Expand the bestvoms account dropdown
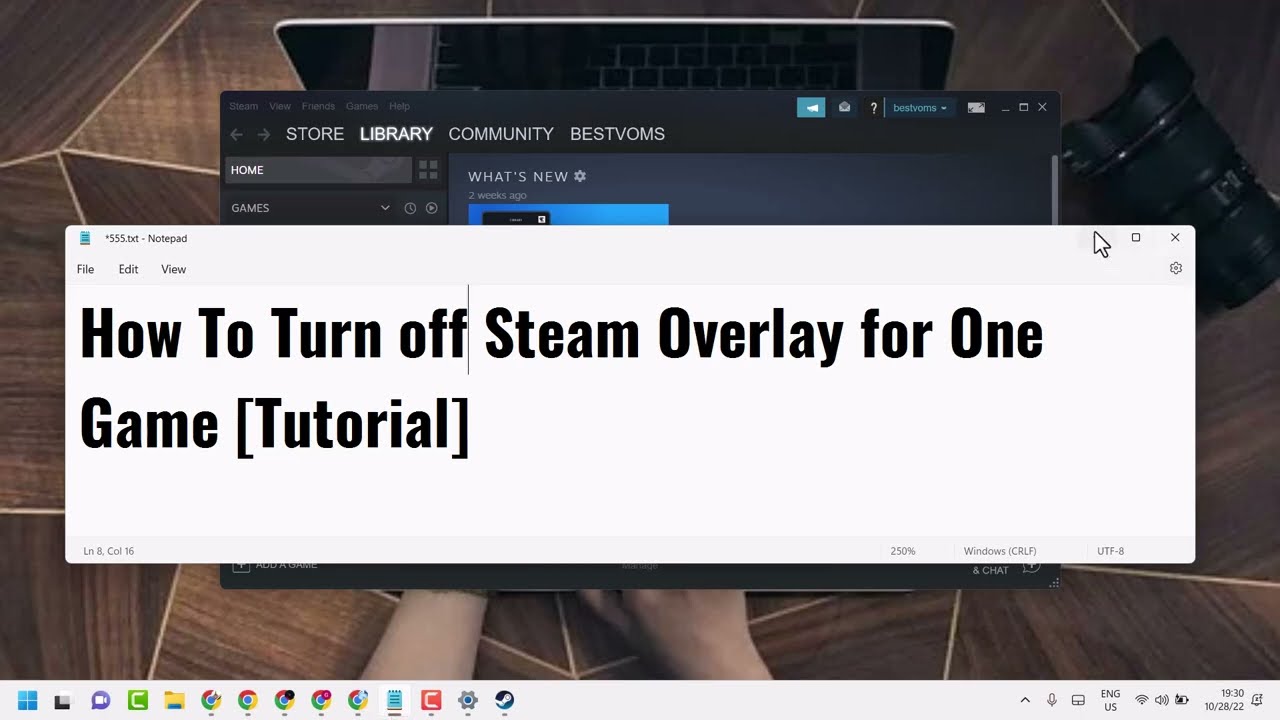Viewport: 1280px width, 720px height. 919,108
